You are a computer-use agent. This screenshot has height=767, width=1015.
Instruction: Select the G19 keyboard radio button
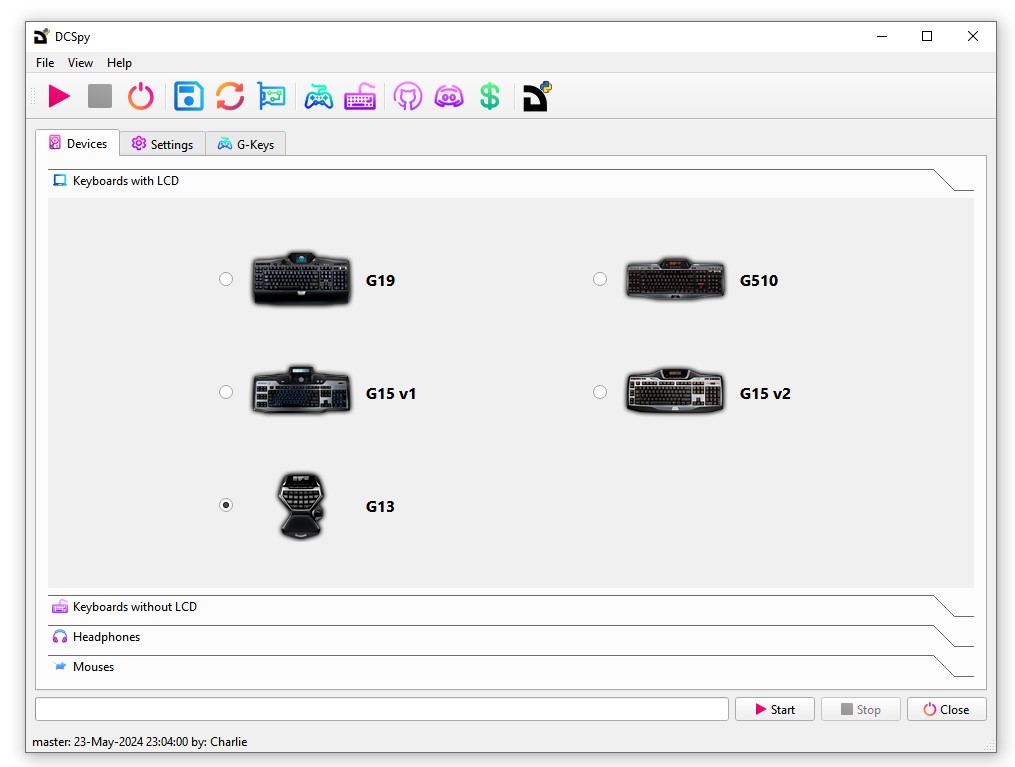[226, 279]
